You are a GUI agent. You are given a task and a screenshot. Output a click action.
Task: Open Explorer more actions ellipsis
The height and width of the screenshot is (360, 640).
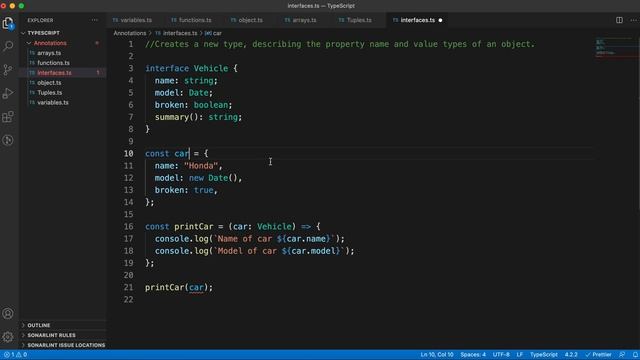(95, 20)
